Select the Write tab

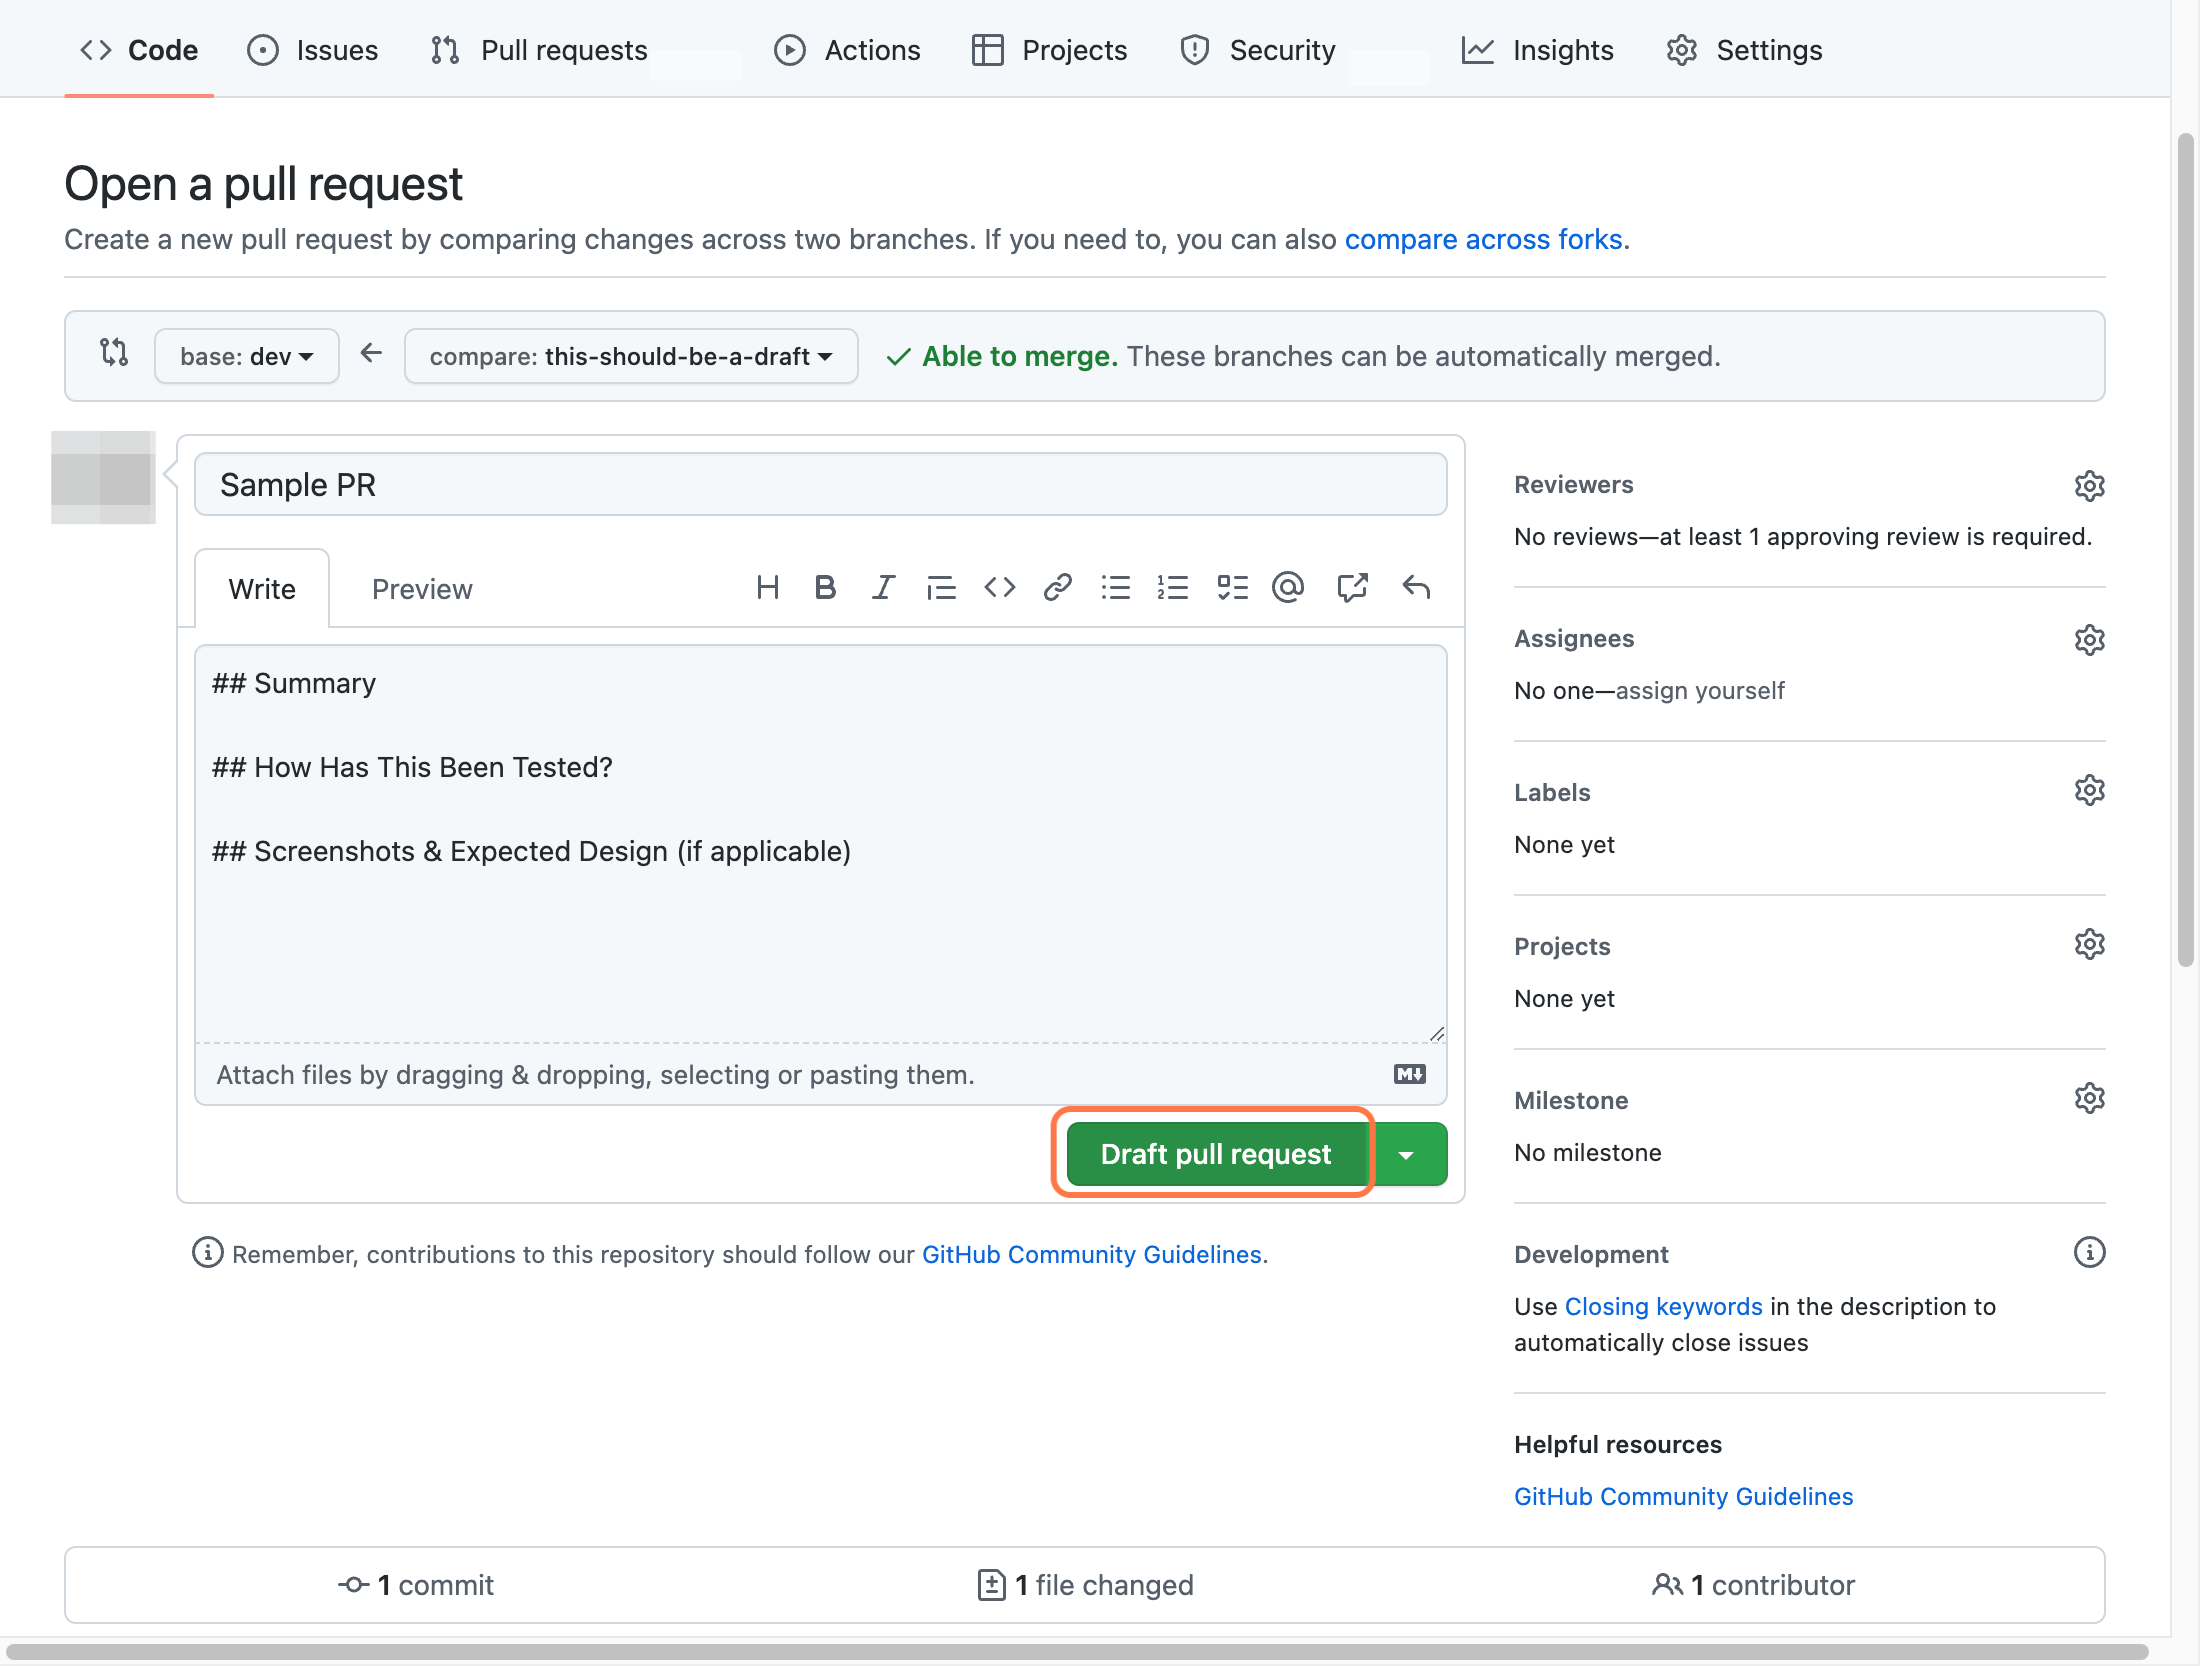262,589
